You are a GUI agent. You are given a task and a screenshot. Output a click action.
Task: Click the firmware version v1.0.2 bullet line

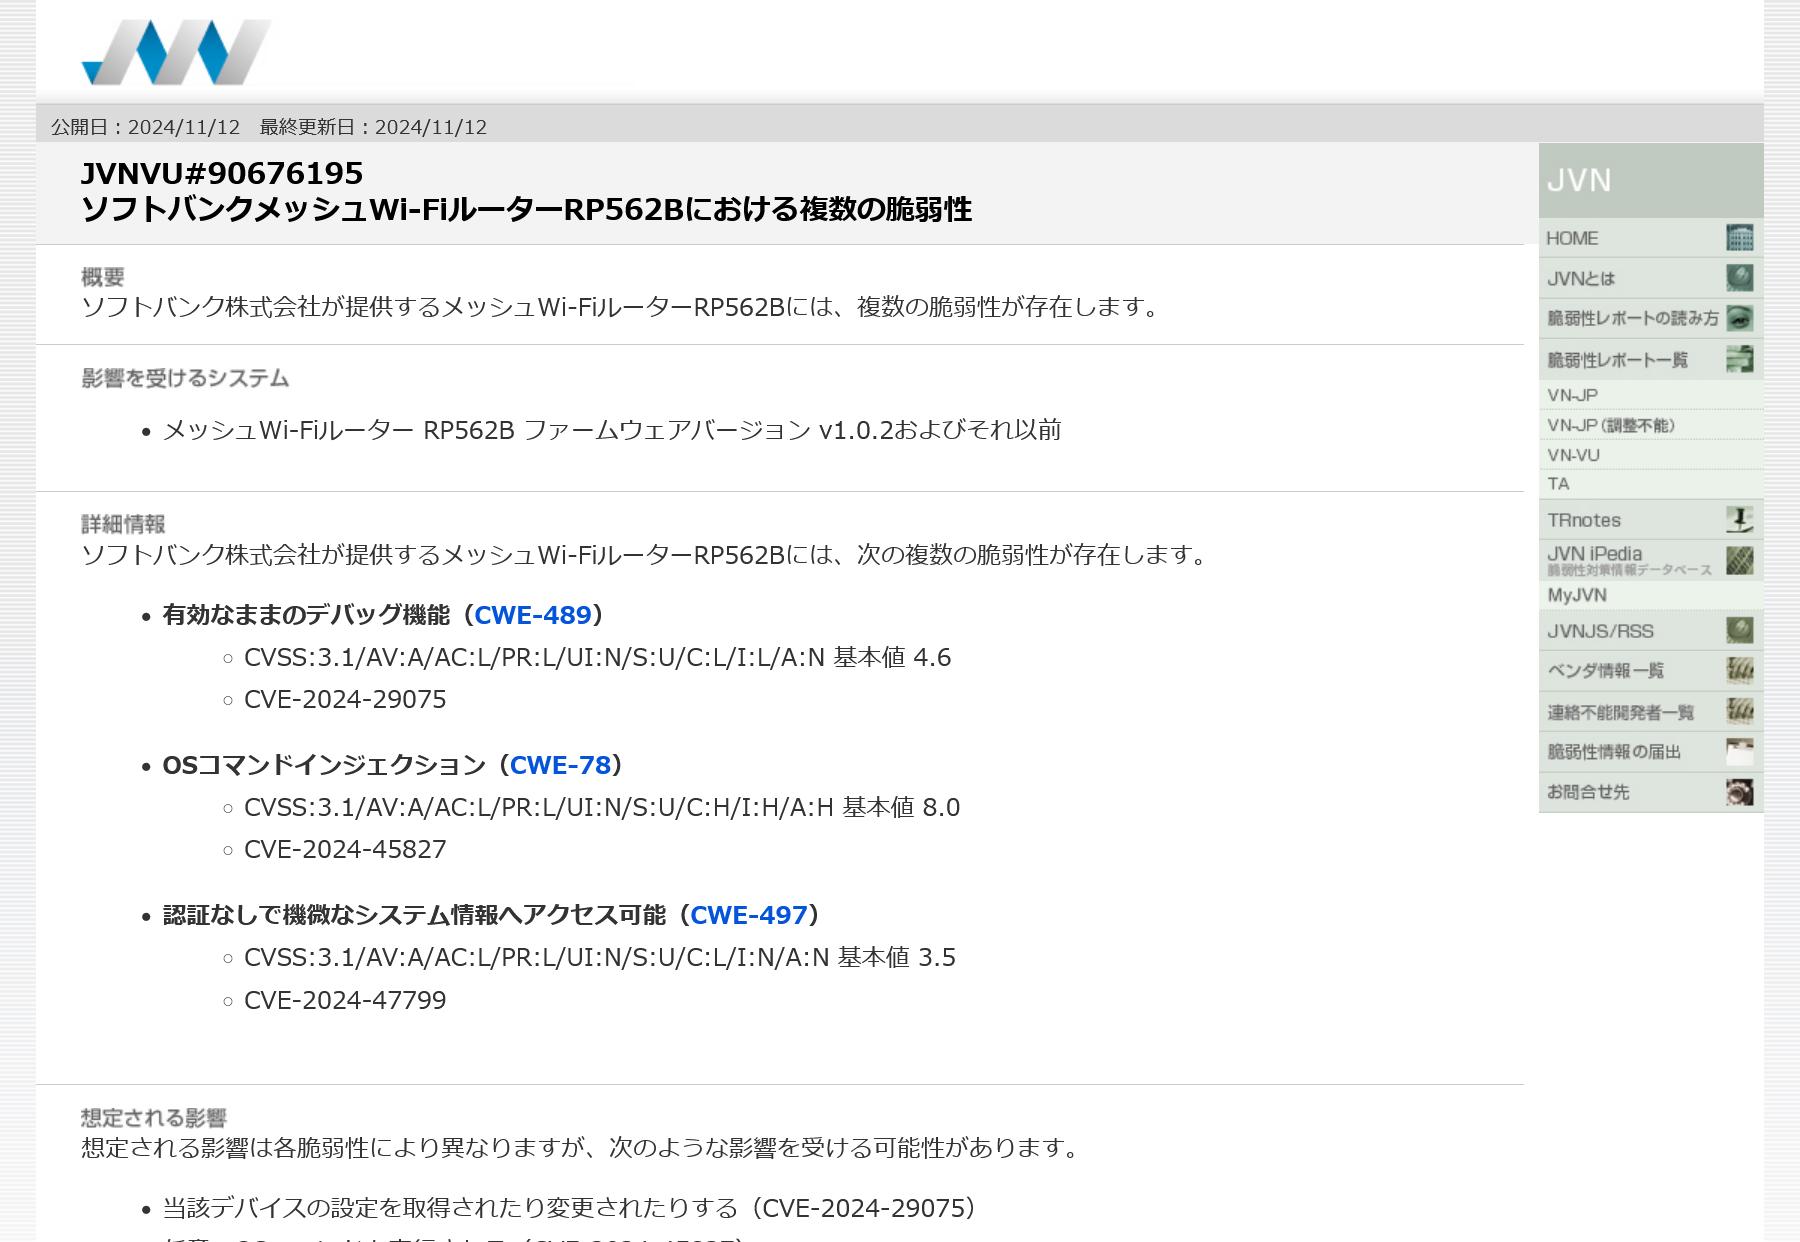611,430
